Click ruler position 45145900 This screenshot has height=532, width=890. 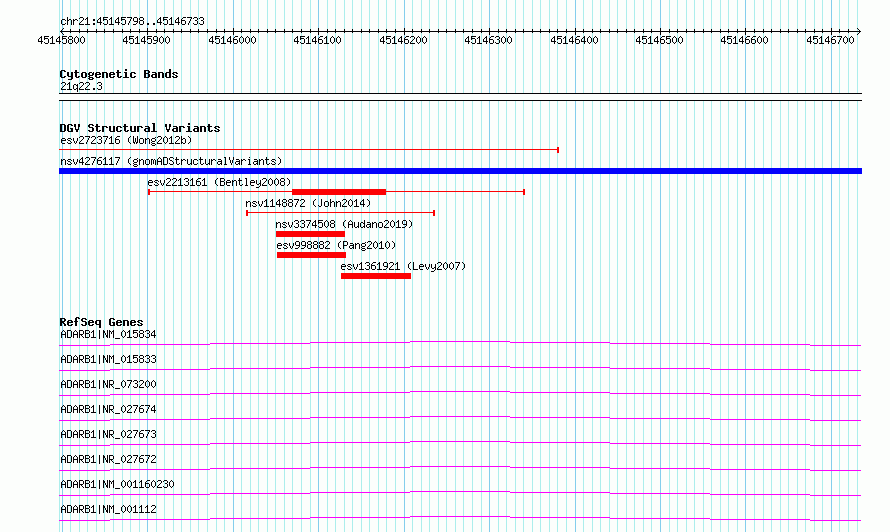coord(146,40)
